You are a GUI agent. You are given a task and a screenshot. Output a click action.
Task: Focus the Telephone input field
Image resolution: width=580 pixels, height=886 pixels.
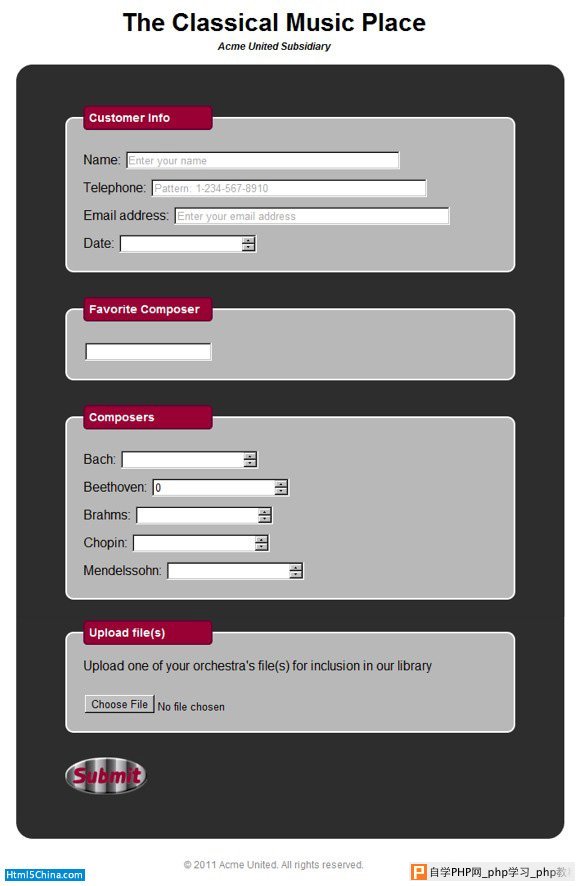tap(289, 188)
